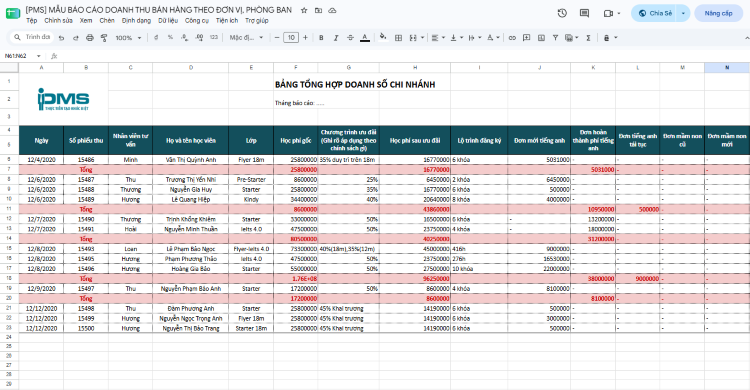
Task: Merge cells icon
Action: tap(413, 37)
